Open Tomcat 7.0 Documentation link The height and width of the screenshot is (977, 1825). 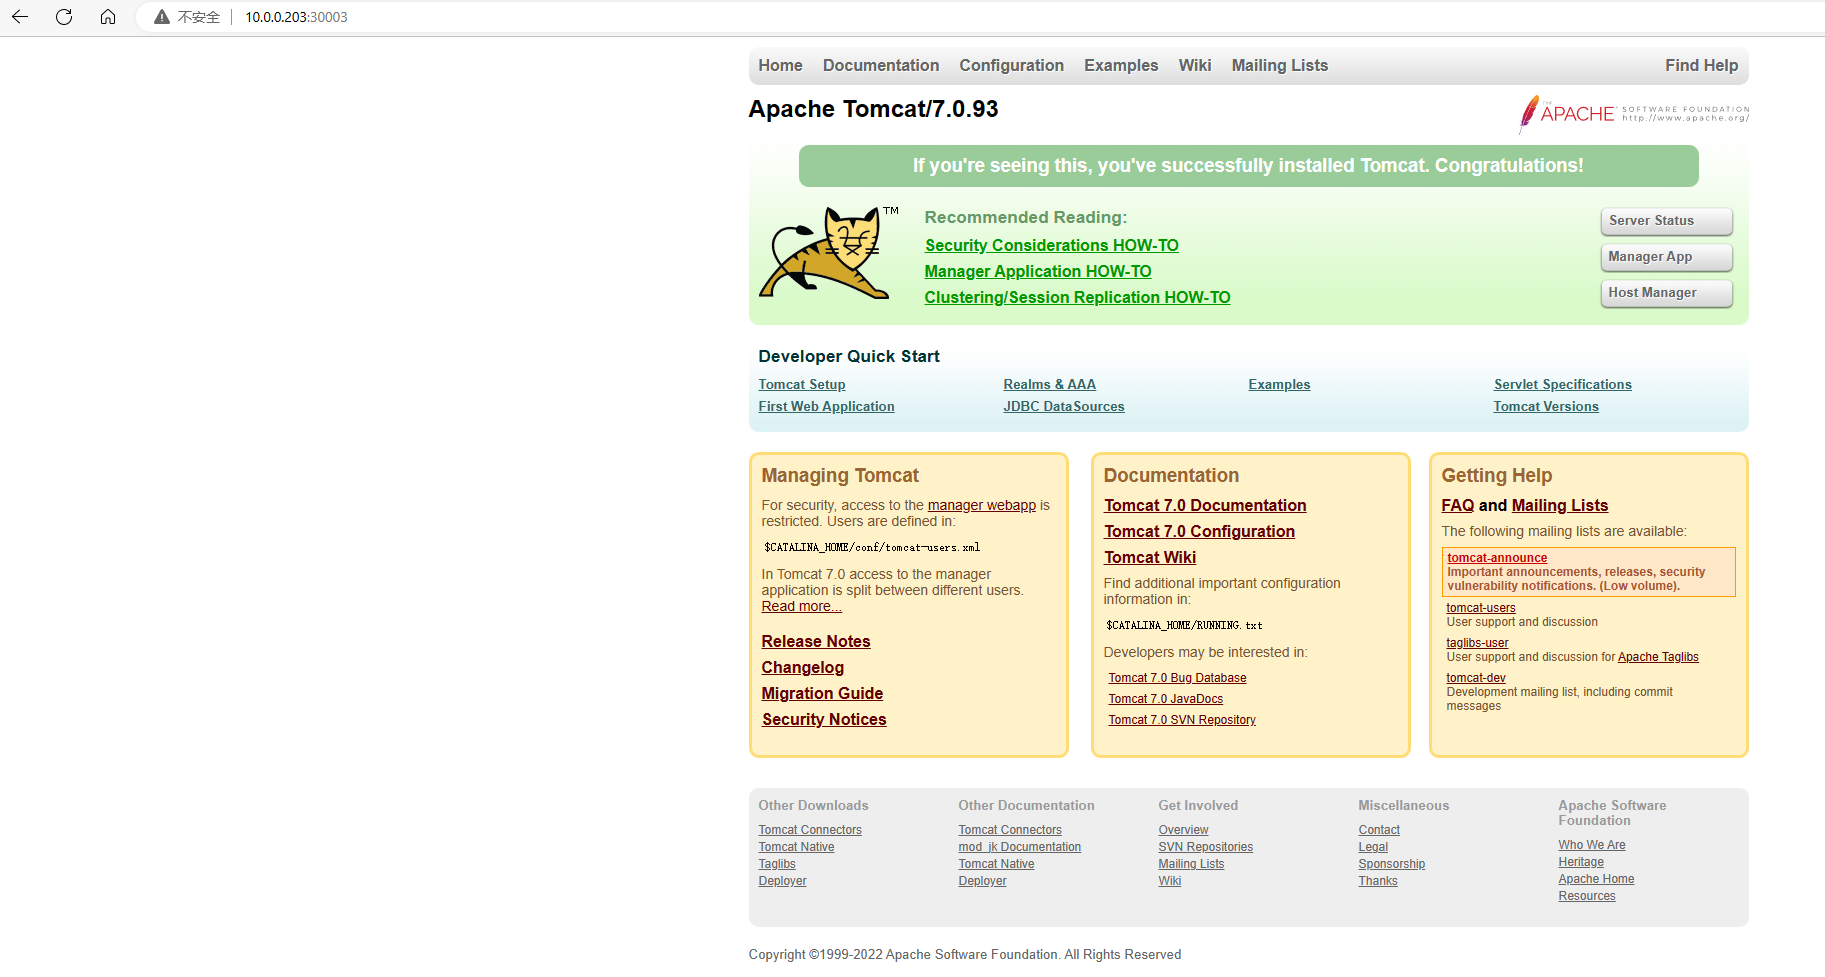1205,506
